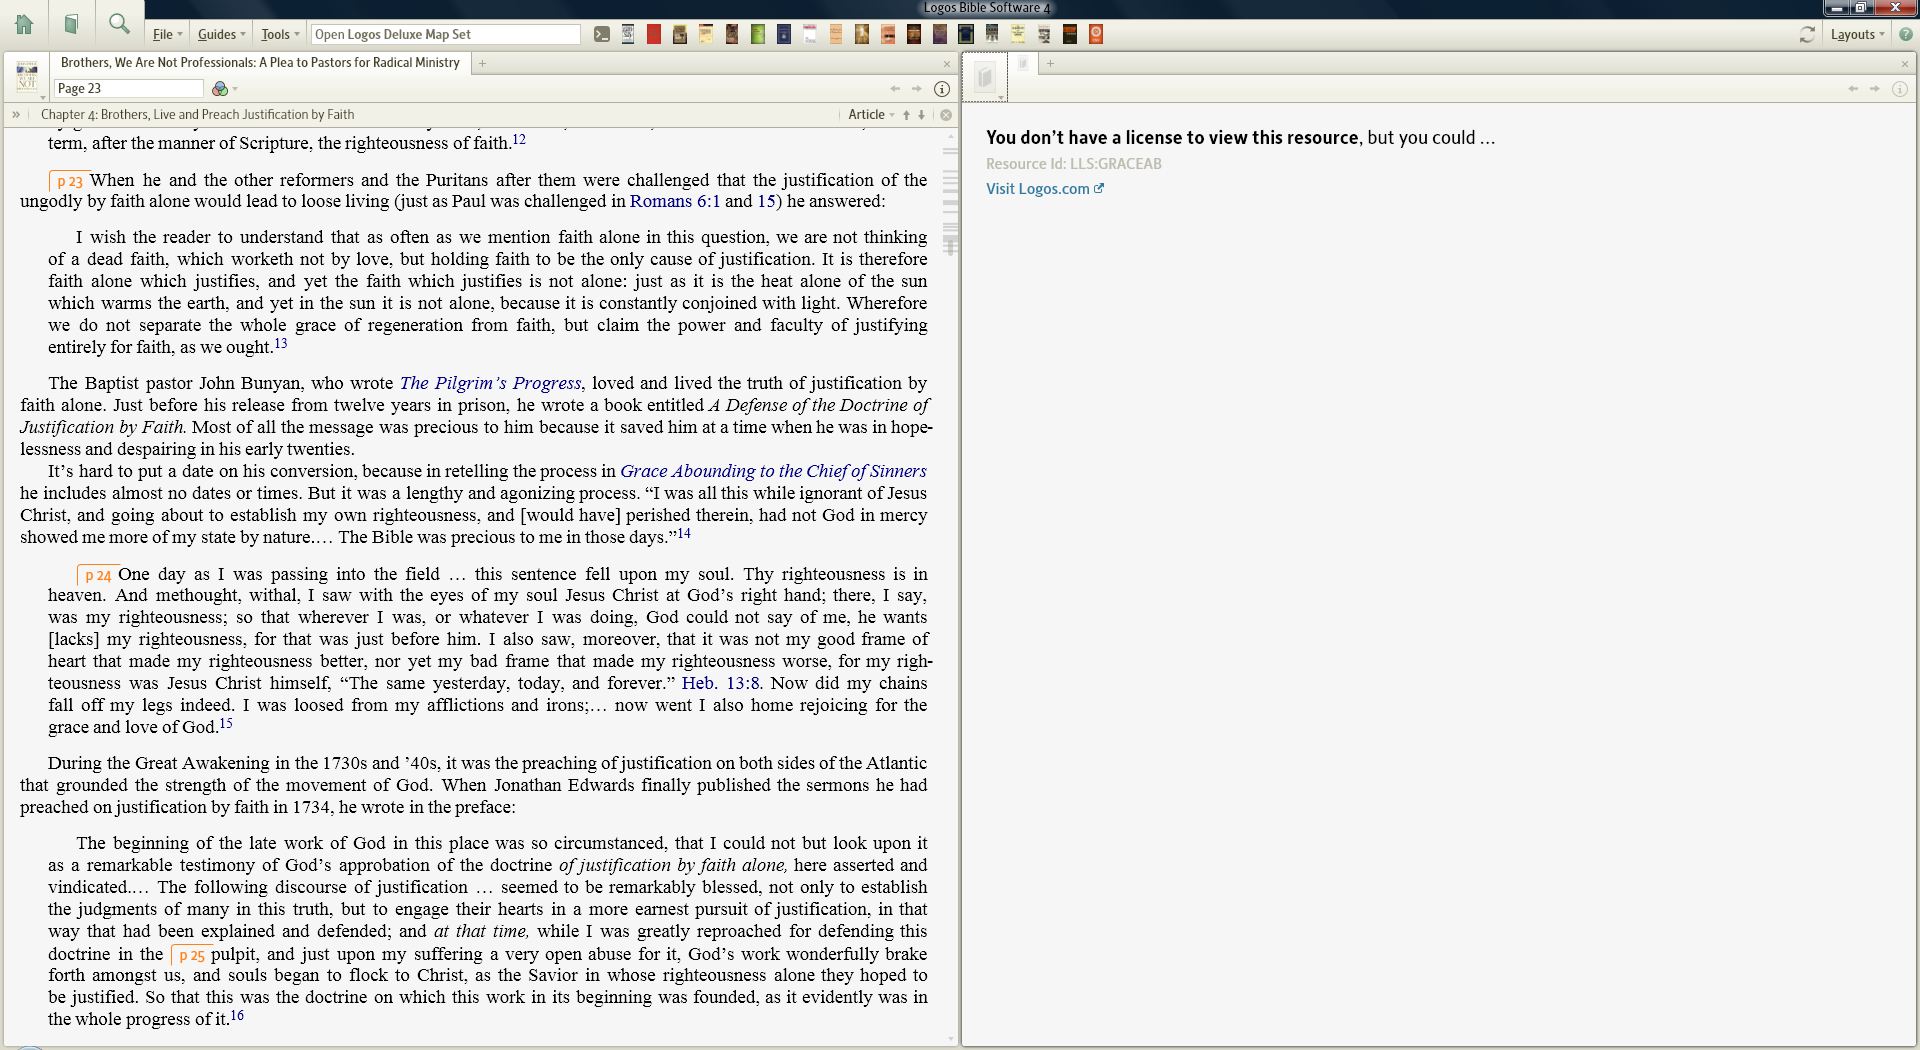This screenshot has height=1050, width=1920.
Task: Open the green book shortcut icon
Action: pyautogui.click(x=757, y=34)
